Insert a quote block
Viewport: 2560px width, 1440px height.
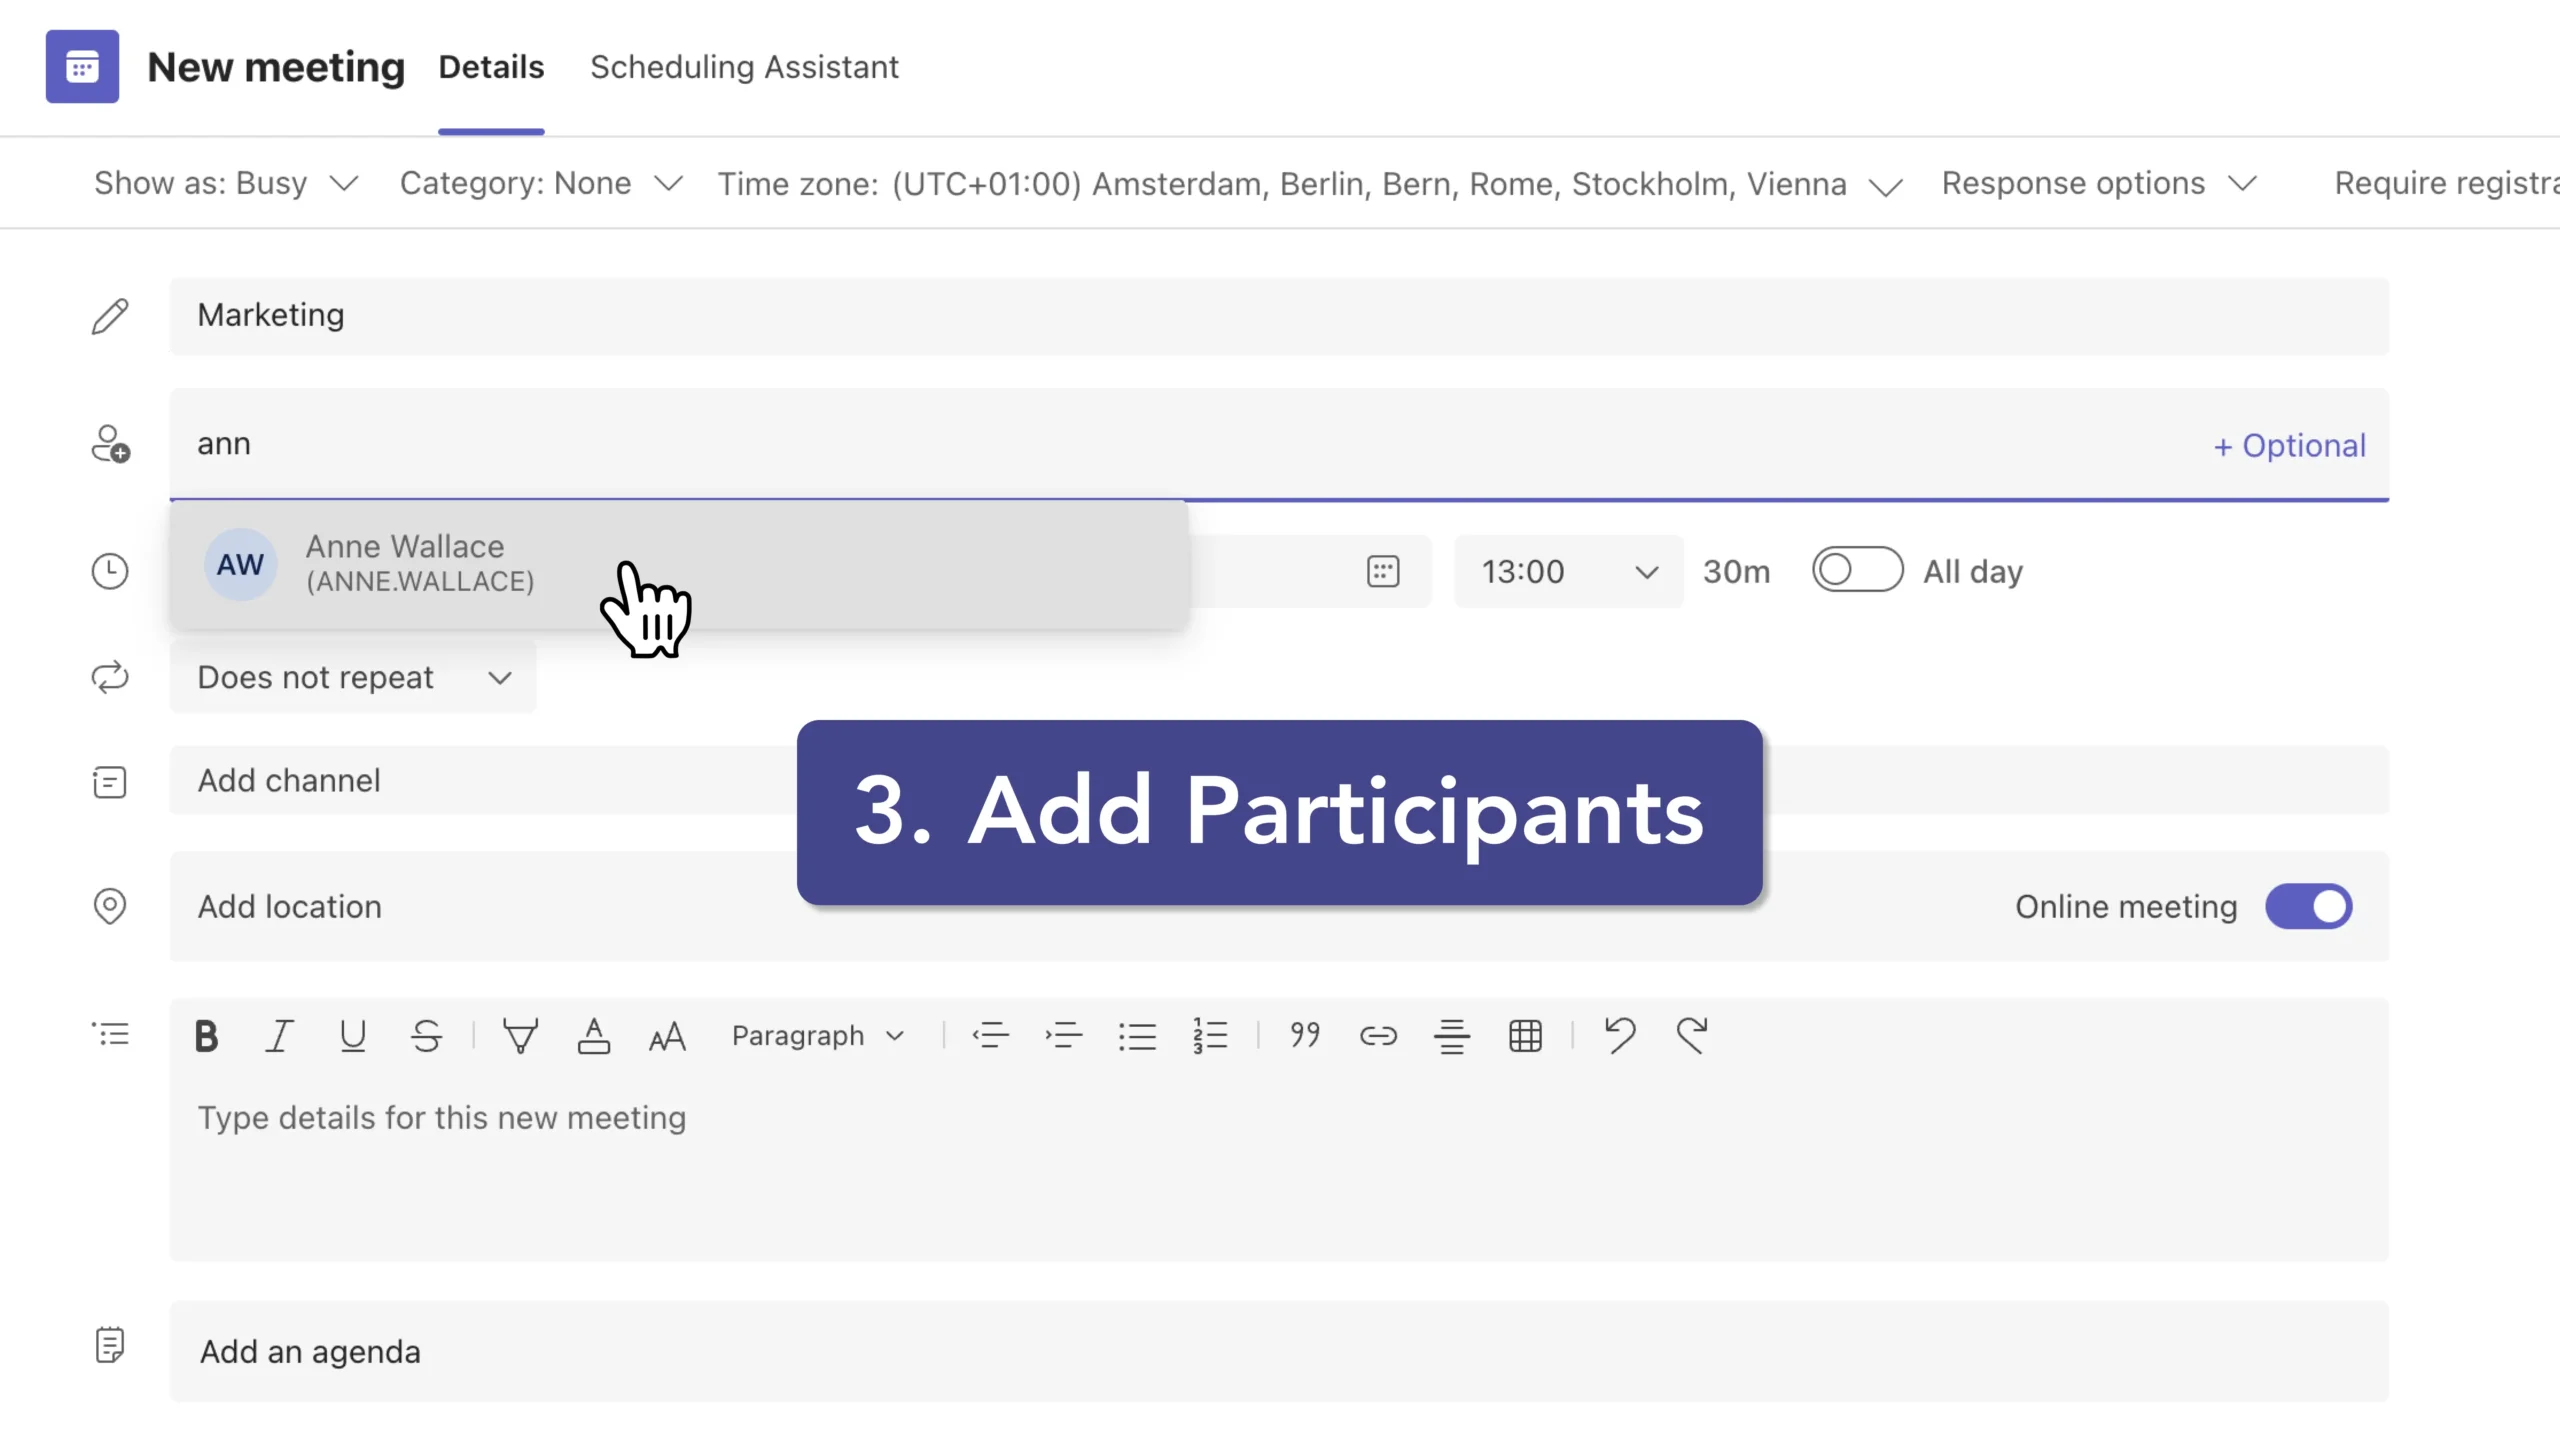point(1305,1036)
